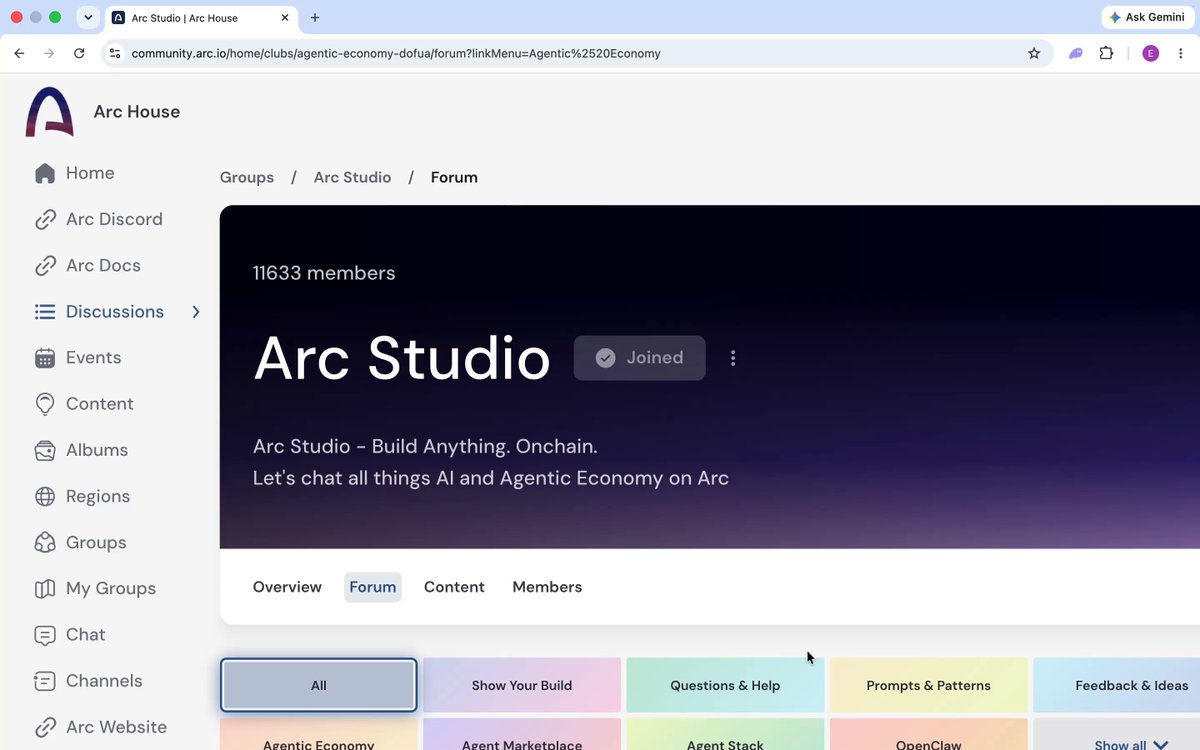Open the Arc Studio three-dot options menu

[x=733, y=358]
